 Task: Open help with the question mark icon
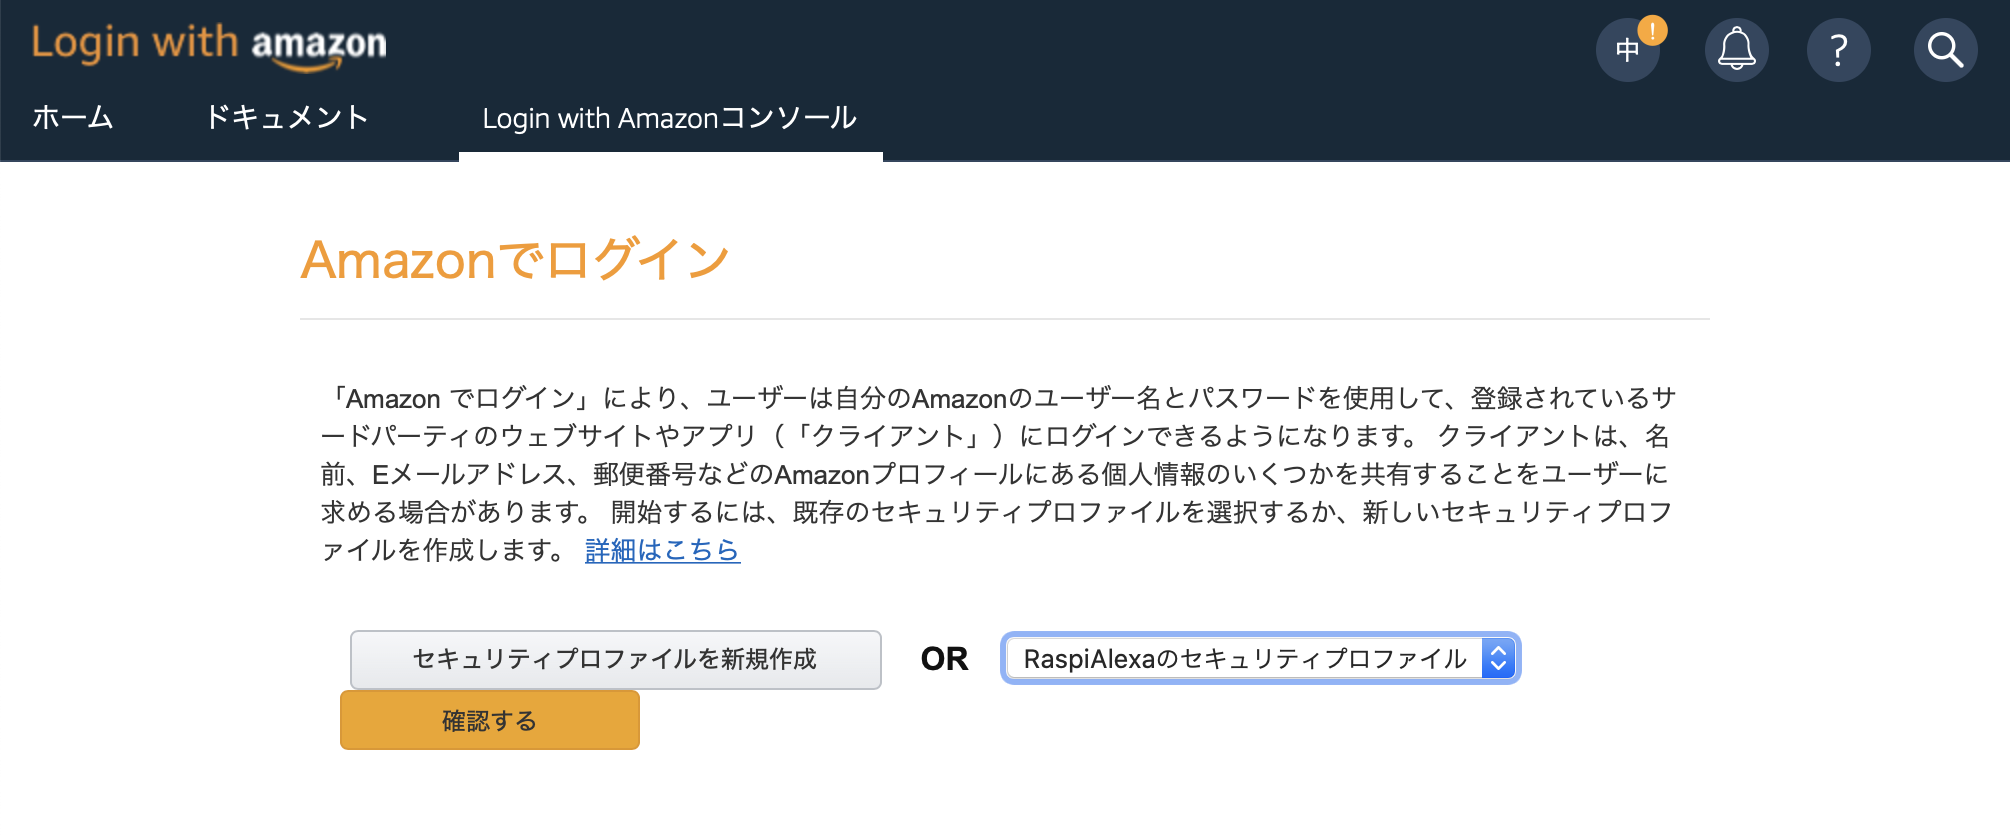(1838, 50)
